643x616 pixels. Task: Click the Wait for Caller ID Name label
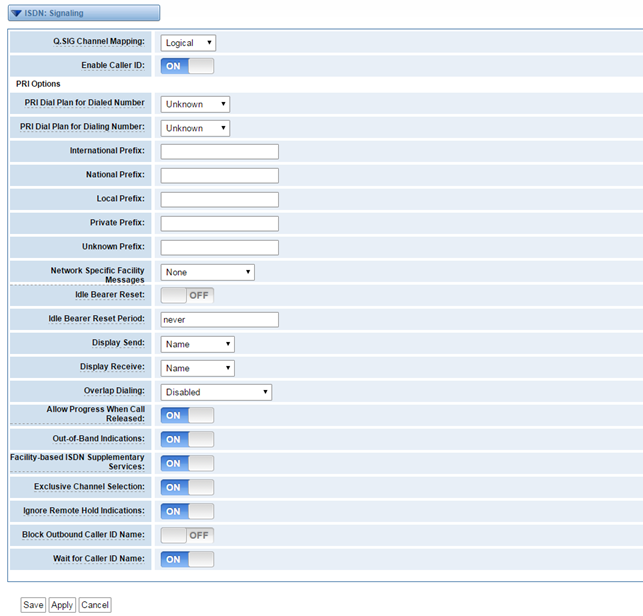pyautogui.click(x=99, y=559)
